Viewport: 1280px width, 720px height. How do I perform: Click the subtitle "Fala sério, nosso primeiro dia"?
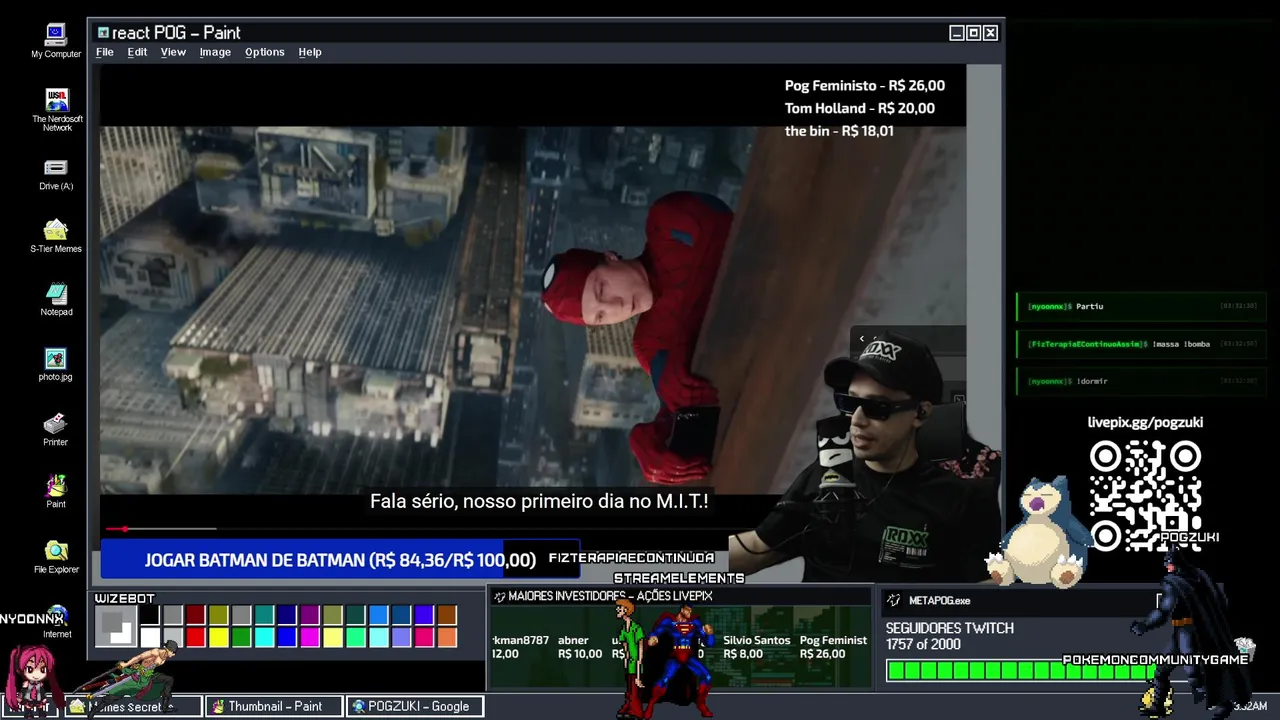point(498,501)
